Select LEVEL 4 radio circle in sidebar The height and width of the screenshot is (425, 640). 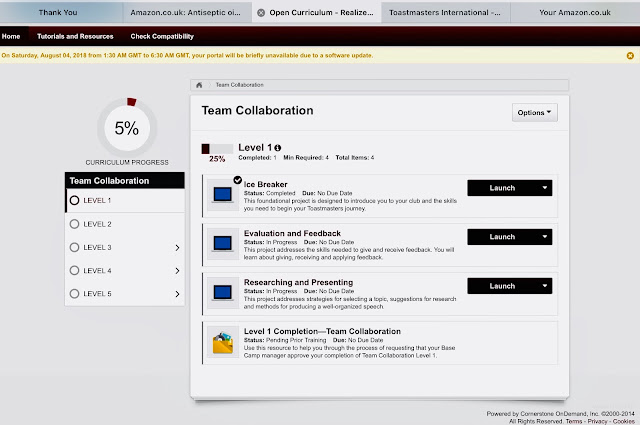[74, 270]
